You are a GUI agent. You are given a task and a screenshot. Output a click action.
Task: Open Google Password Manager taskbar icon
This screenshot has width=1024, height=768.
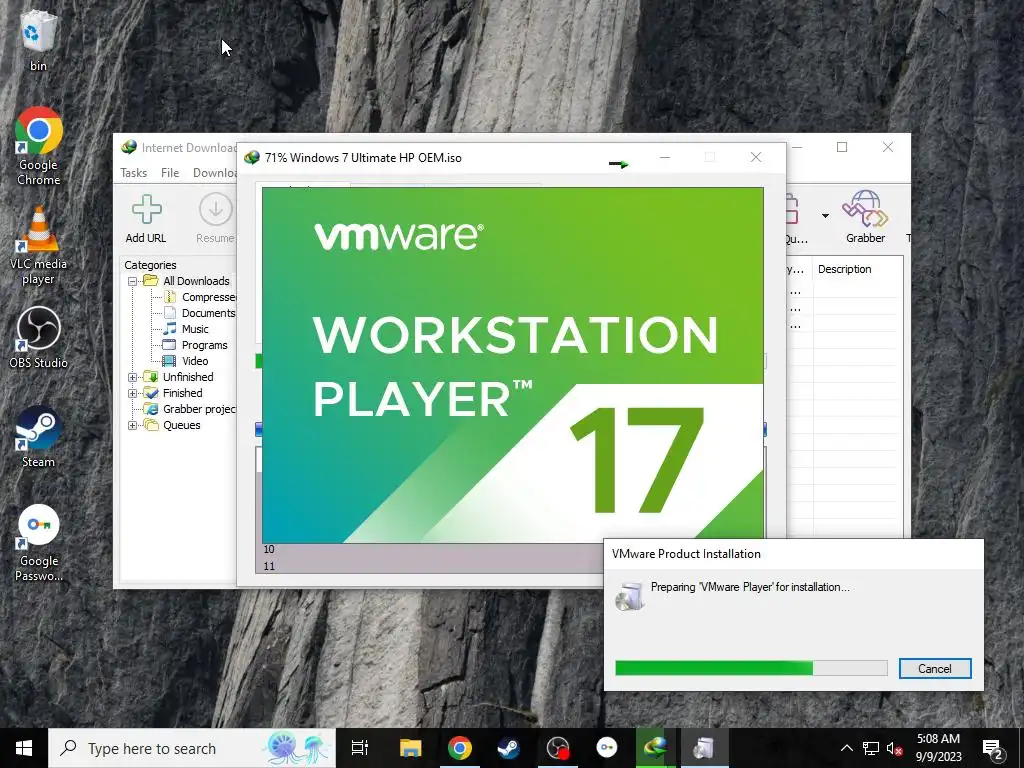(x=607, y=748)
